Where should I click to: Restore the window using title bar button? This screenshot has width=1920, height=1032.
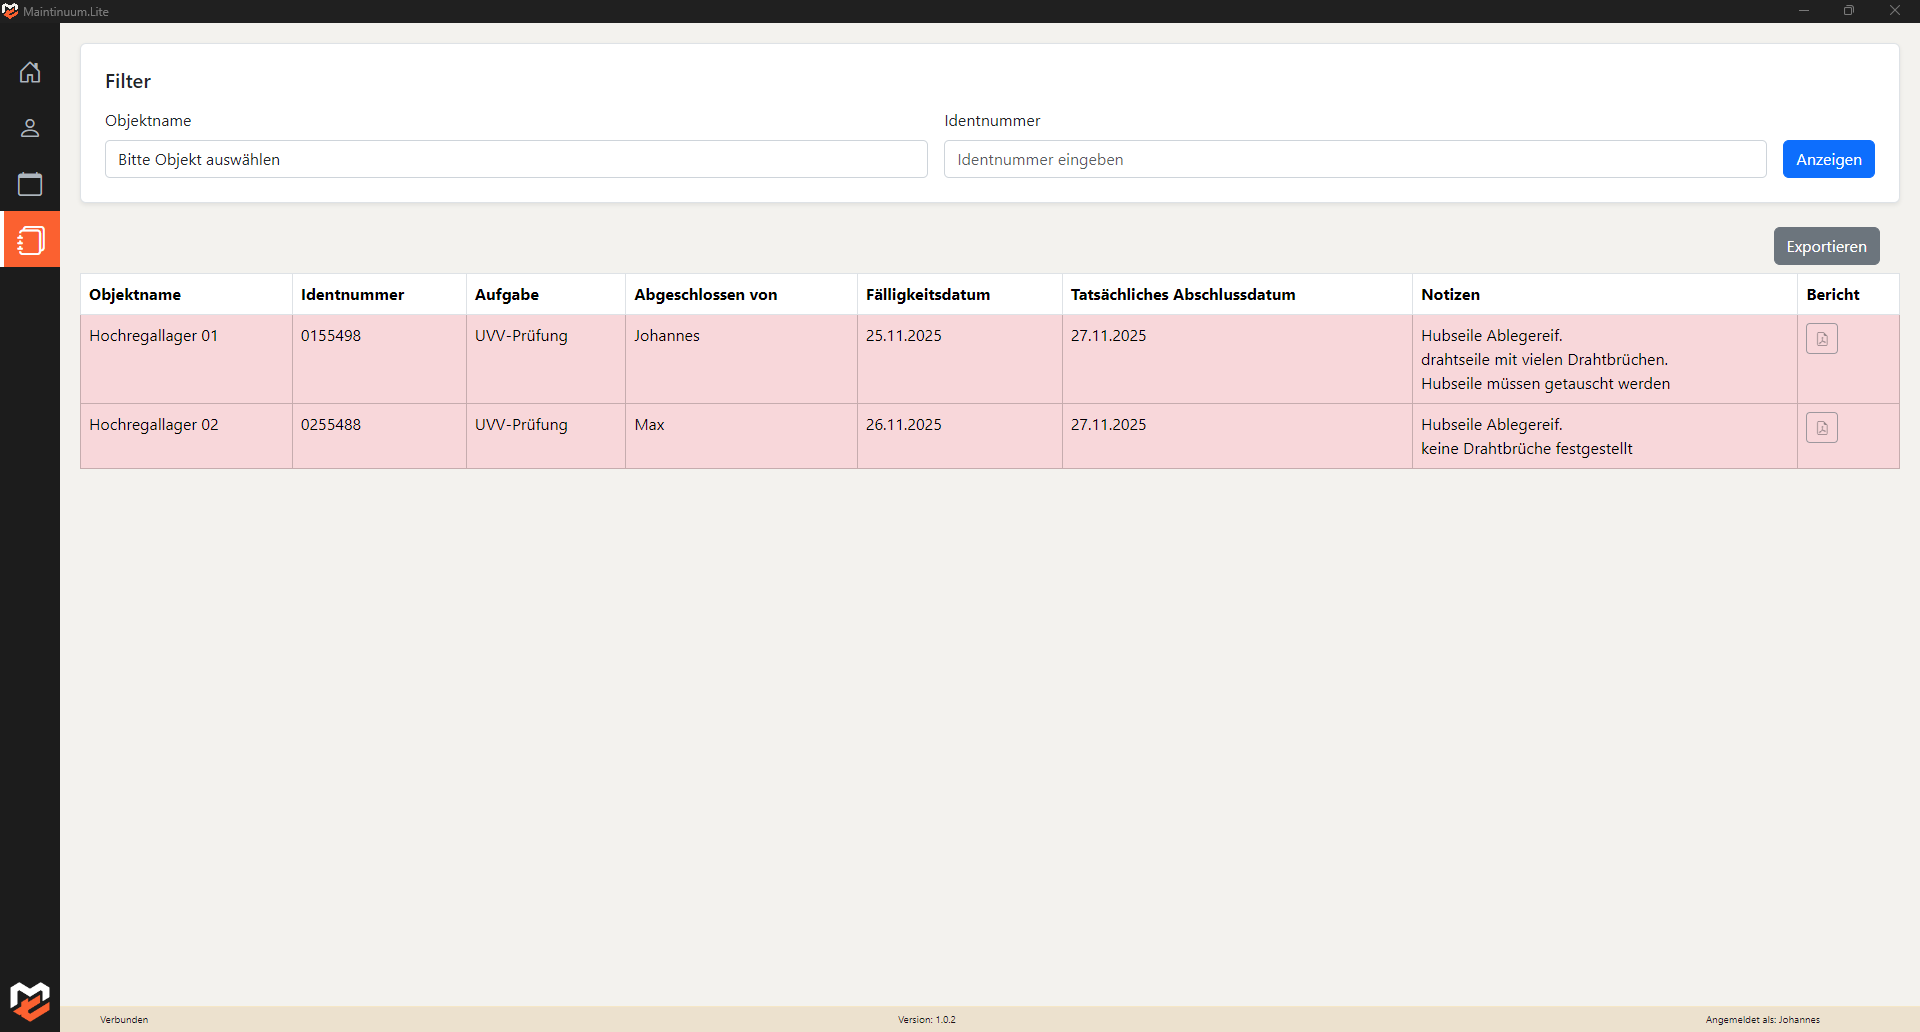[1848, 11]
